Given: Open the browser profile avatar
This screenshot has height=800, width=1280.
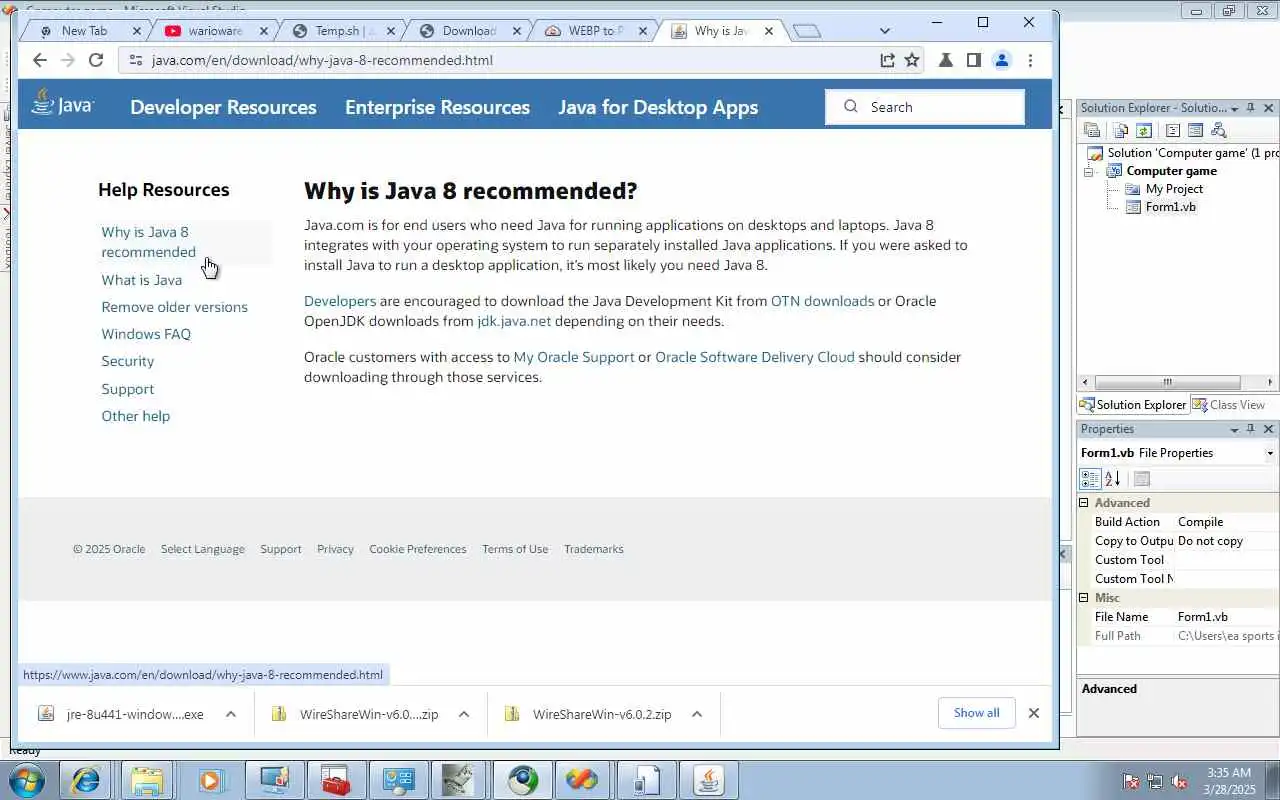Looking at the screenshot, I should tap(1001, 60).
